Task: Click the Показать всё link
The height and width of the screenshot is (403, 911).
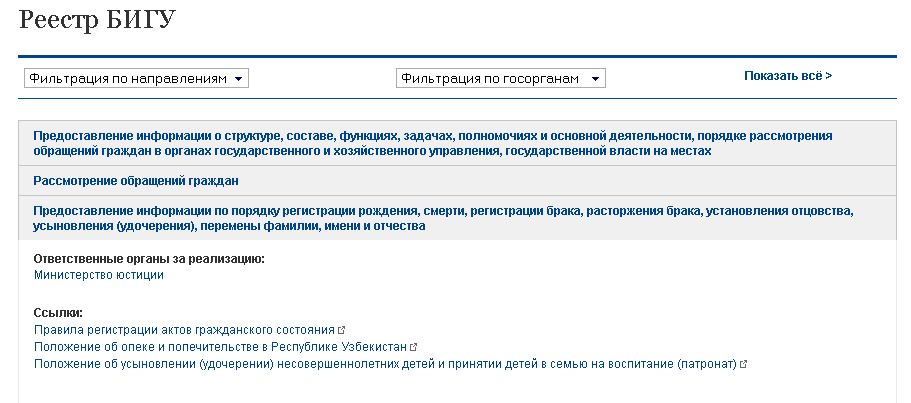Action: coord(783,76)
